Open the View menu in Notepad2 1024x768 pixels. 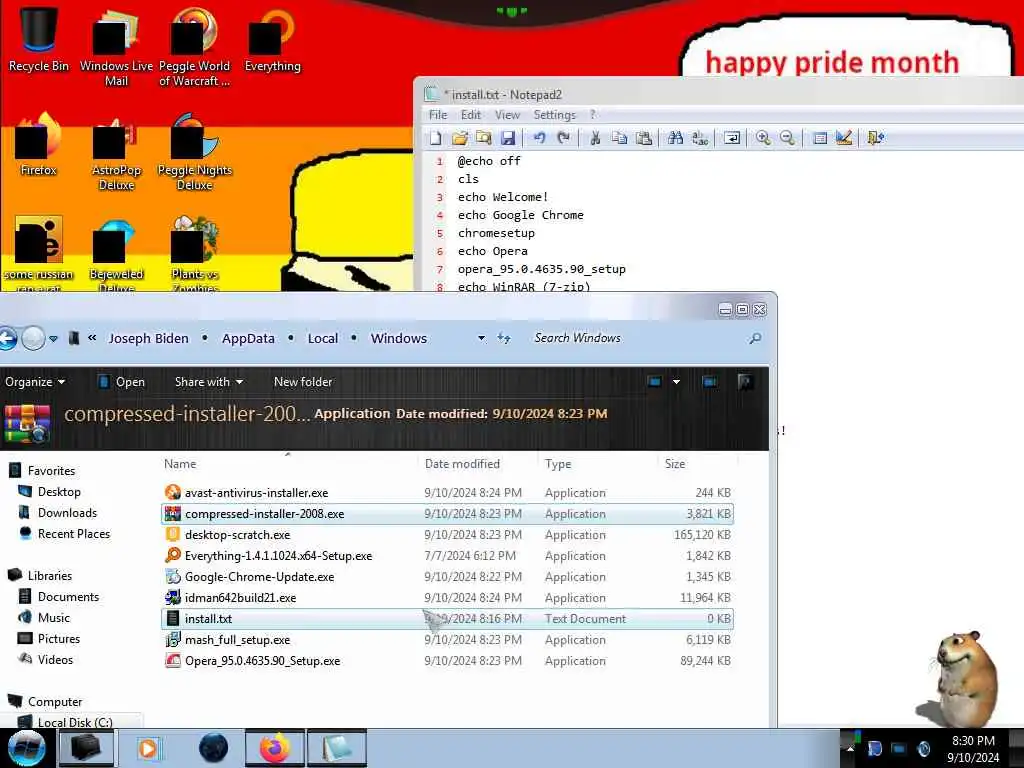[507, 115]
